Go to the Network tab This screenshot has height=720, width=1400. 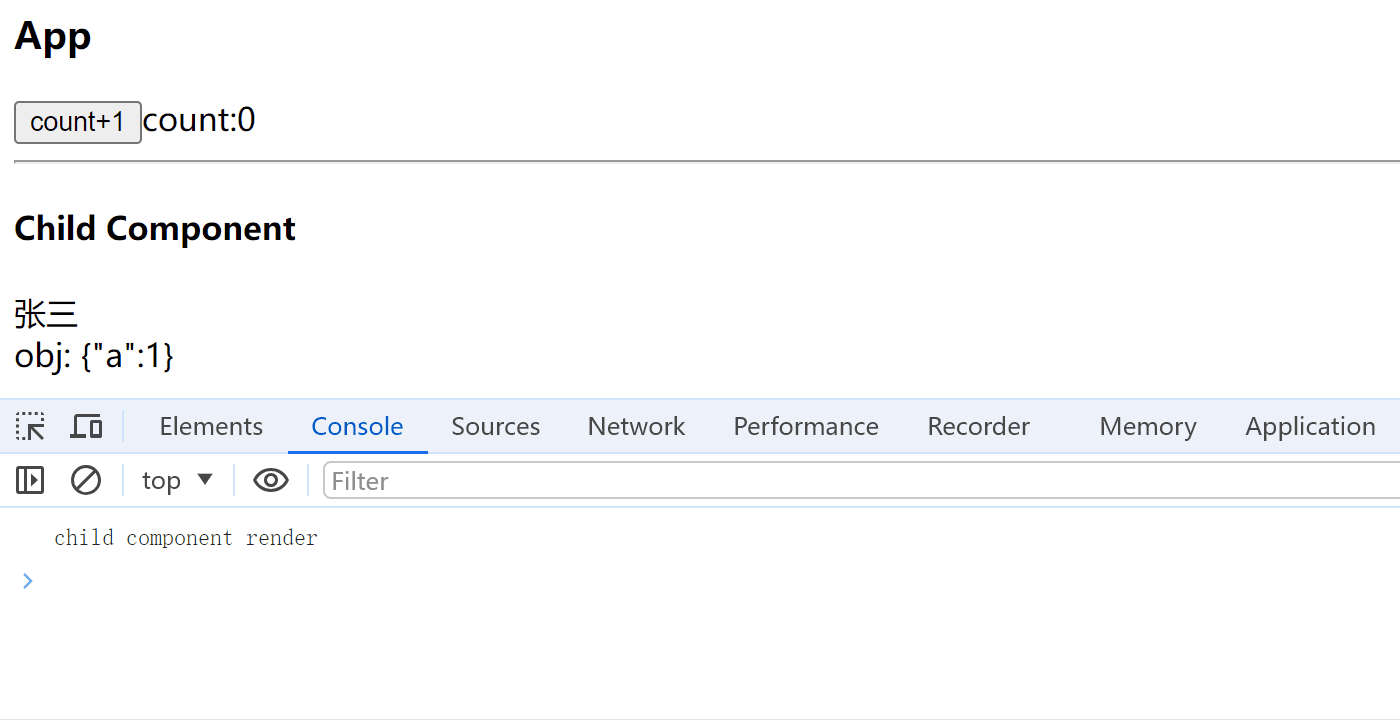(636, 427)
